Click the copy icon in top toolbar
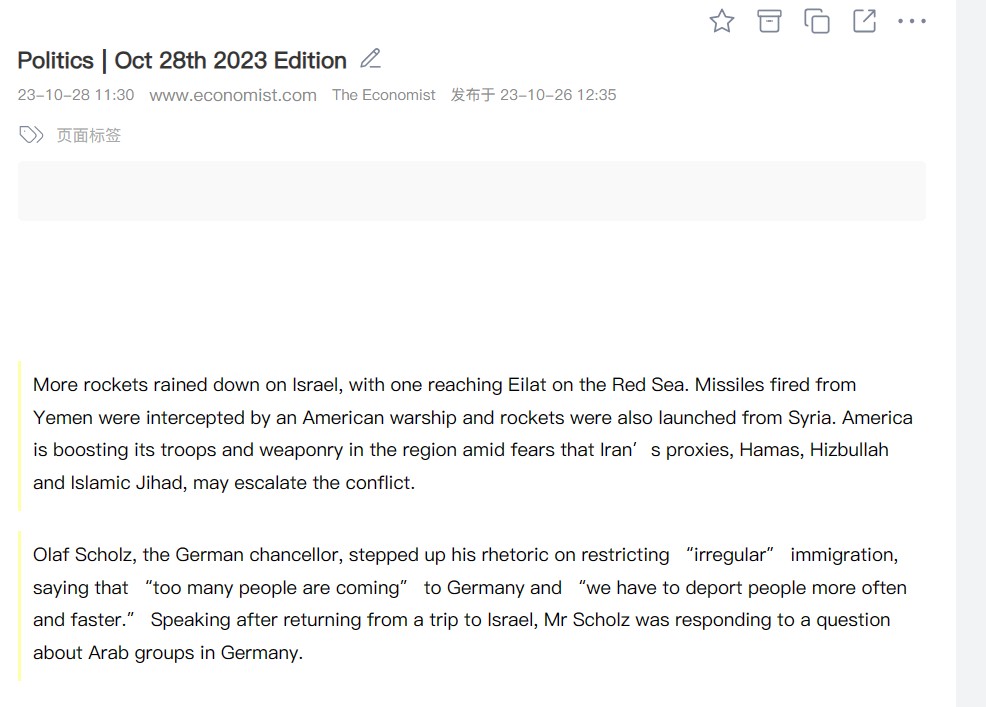The height and width of the screenshot is (707, 986). point(817,21)
